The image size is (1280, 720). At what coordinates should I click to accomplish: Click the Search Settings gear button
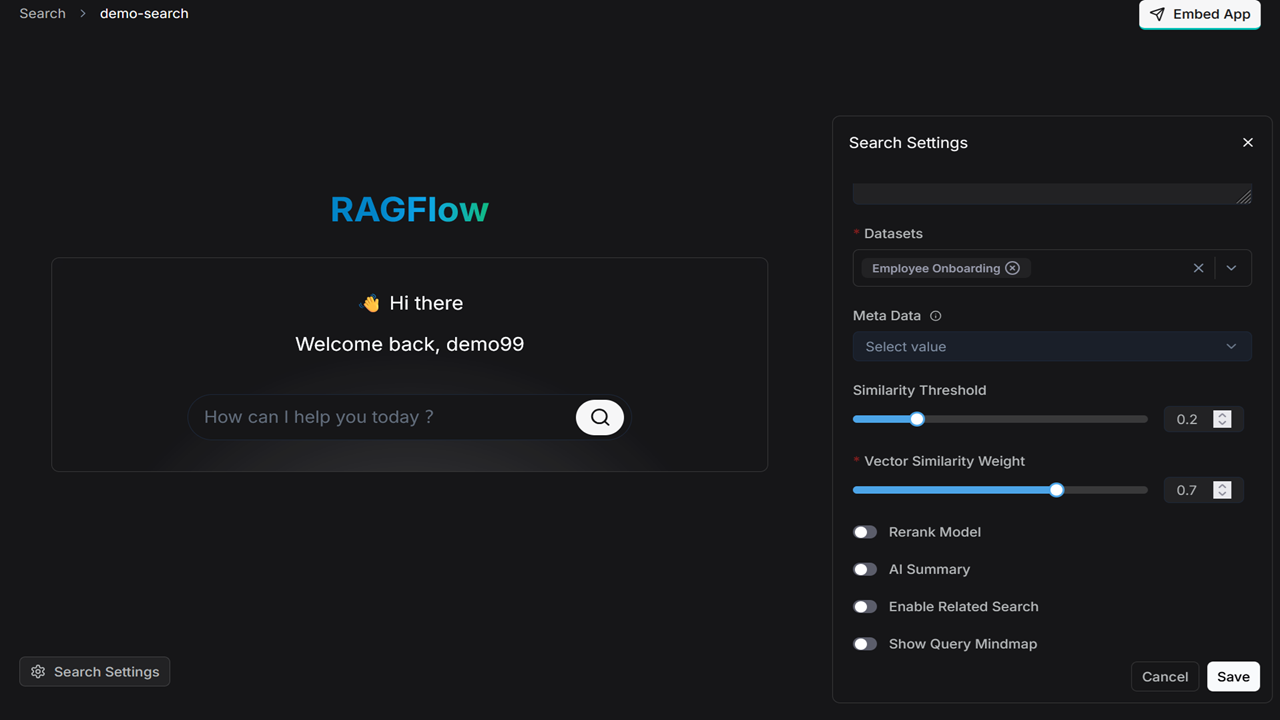click(95, 672)
